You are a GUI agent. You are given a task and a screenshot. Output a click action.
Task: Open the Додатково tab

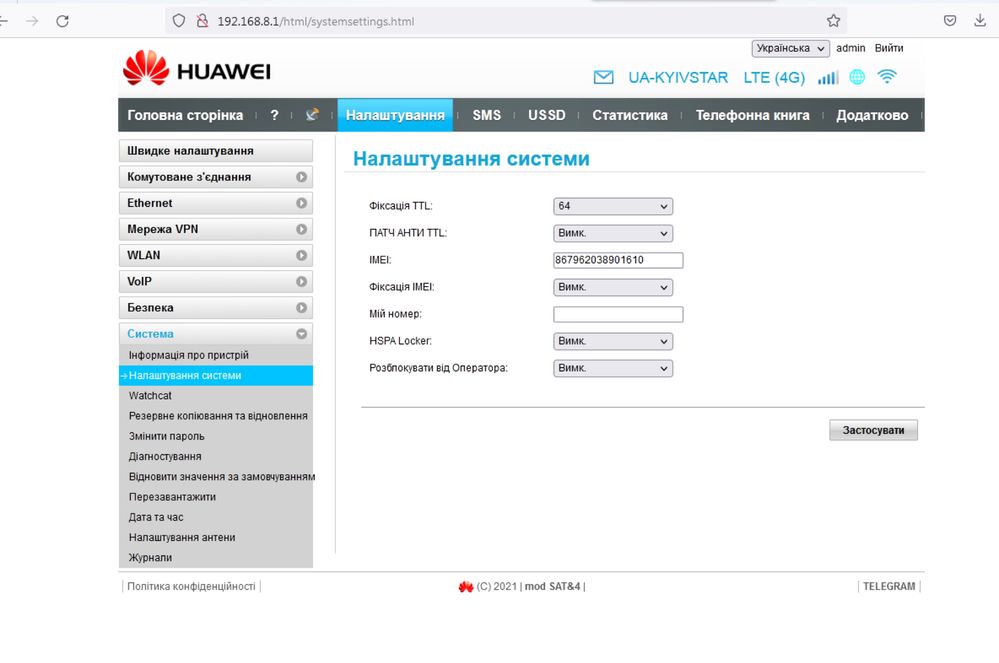872,115
